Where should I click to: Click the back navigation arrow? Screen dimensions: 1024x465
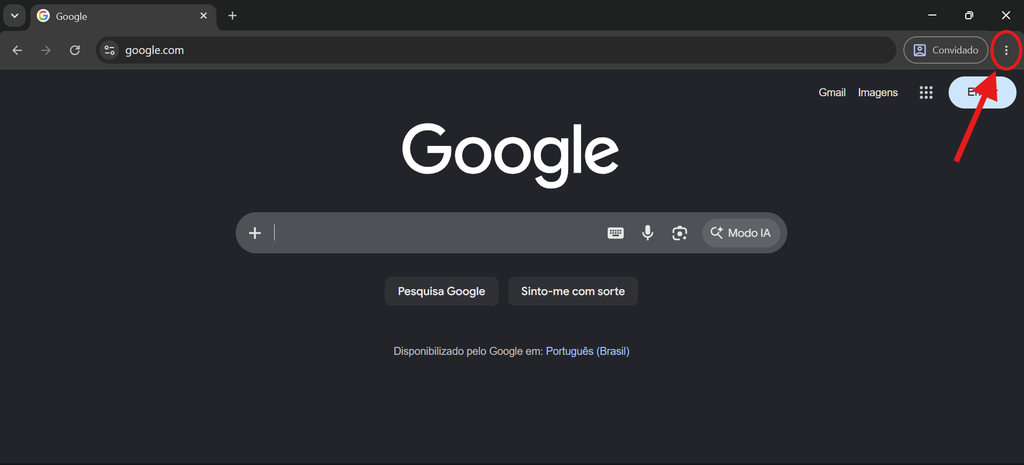click(x=17, y=50)
